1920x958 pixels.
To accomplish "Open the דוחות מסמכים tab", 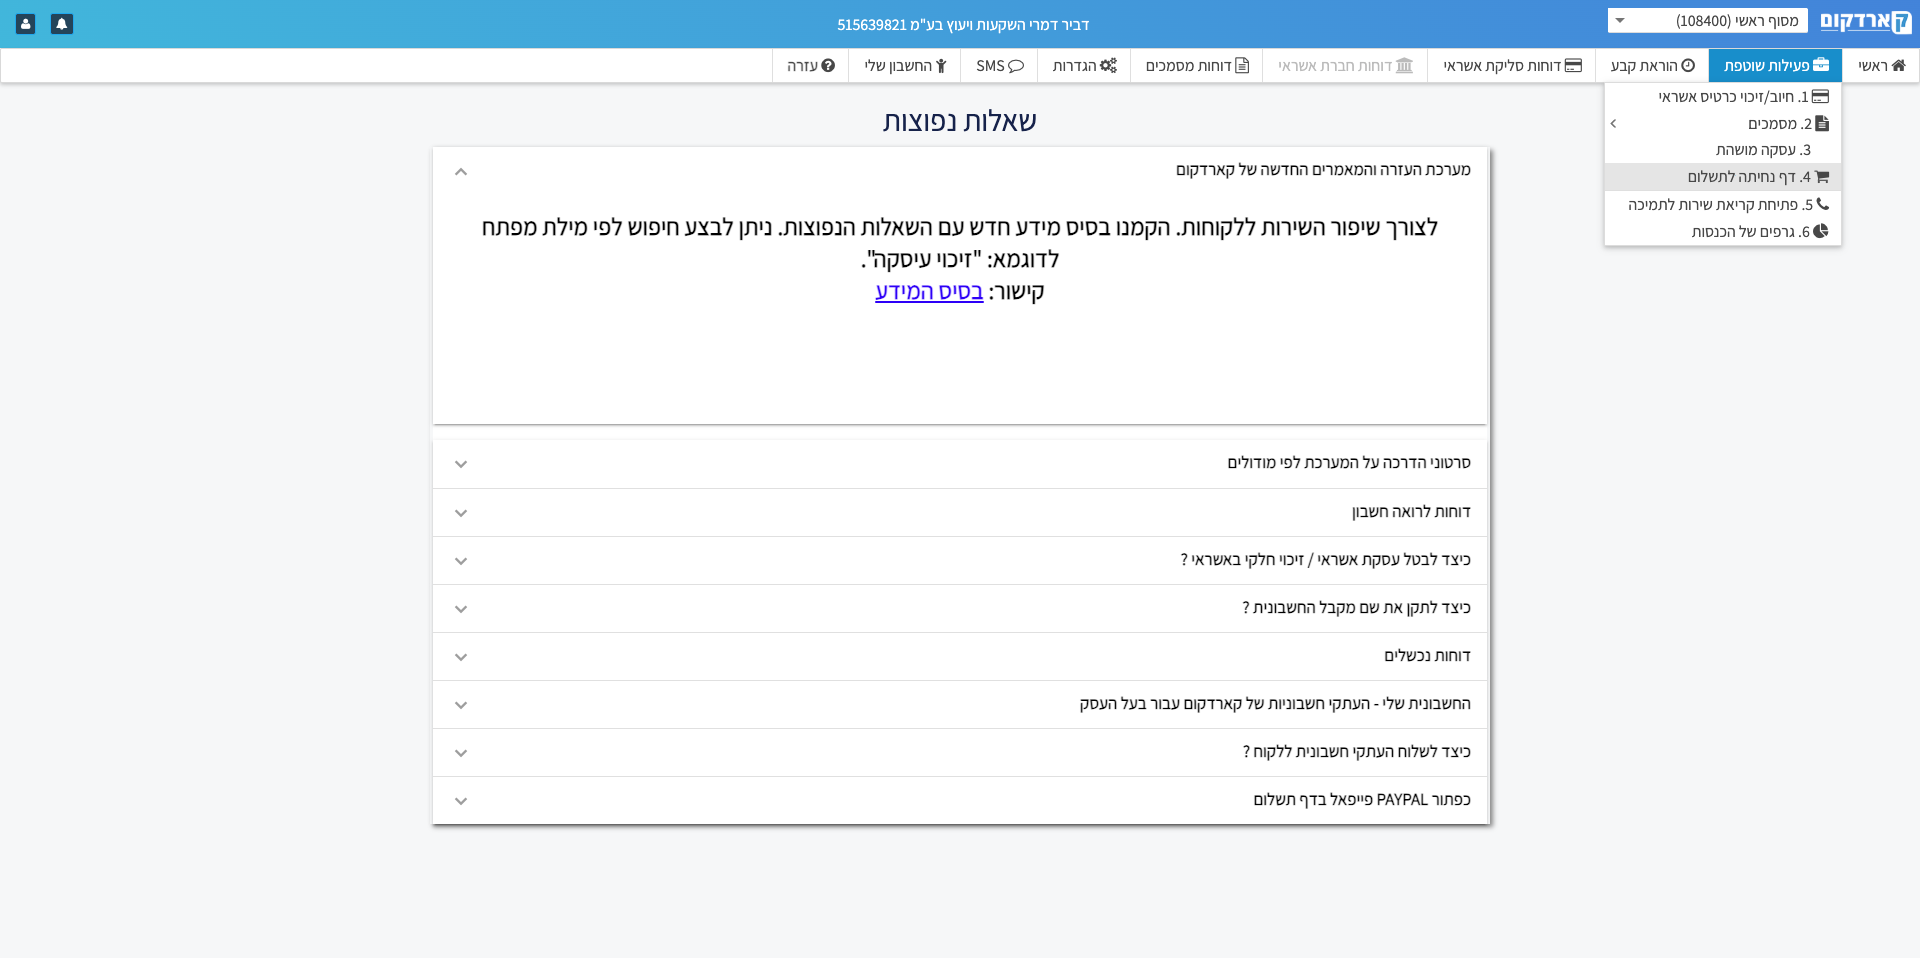I will point(1197,66).
